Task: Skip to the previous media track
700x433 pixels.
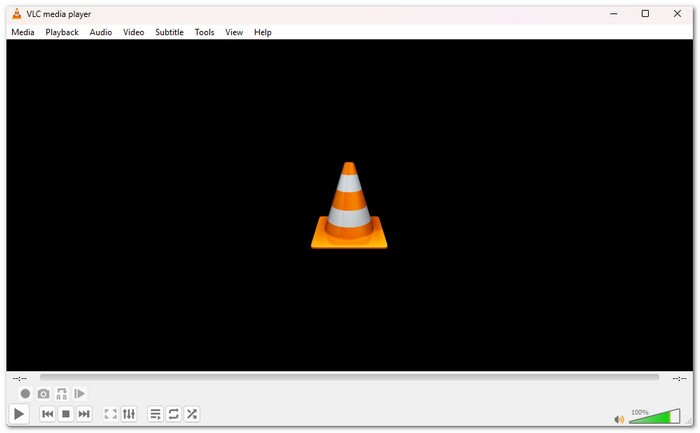Action: pos(48,414)
